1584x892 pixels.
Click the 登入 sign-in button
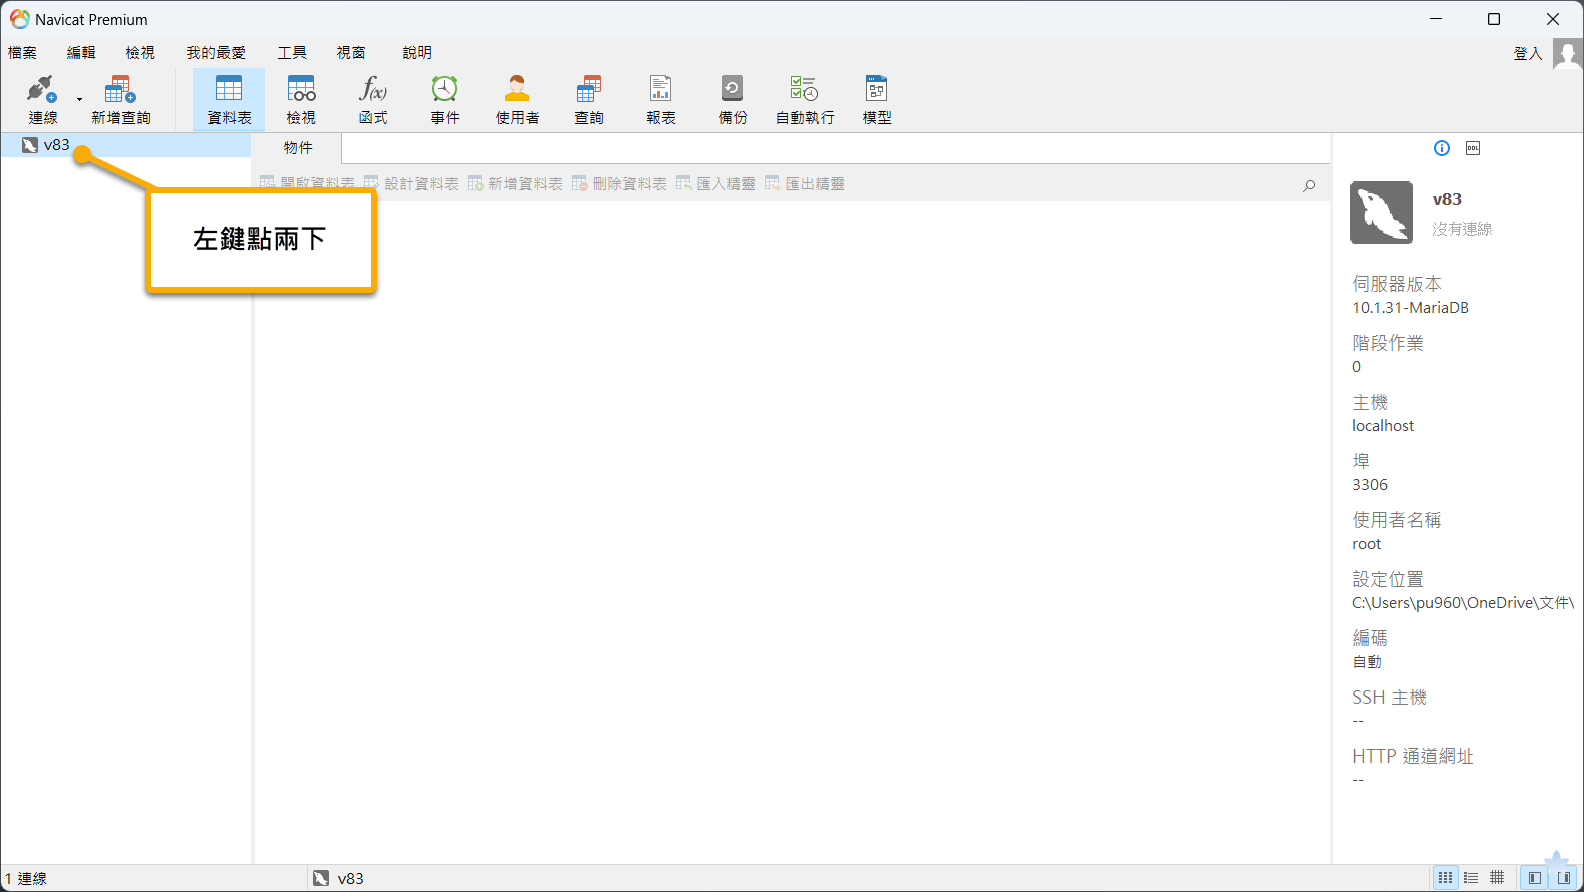[x=1527, y=54]
